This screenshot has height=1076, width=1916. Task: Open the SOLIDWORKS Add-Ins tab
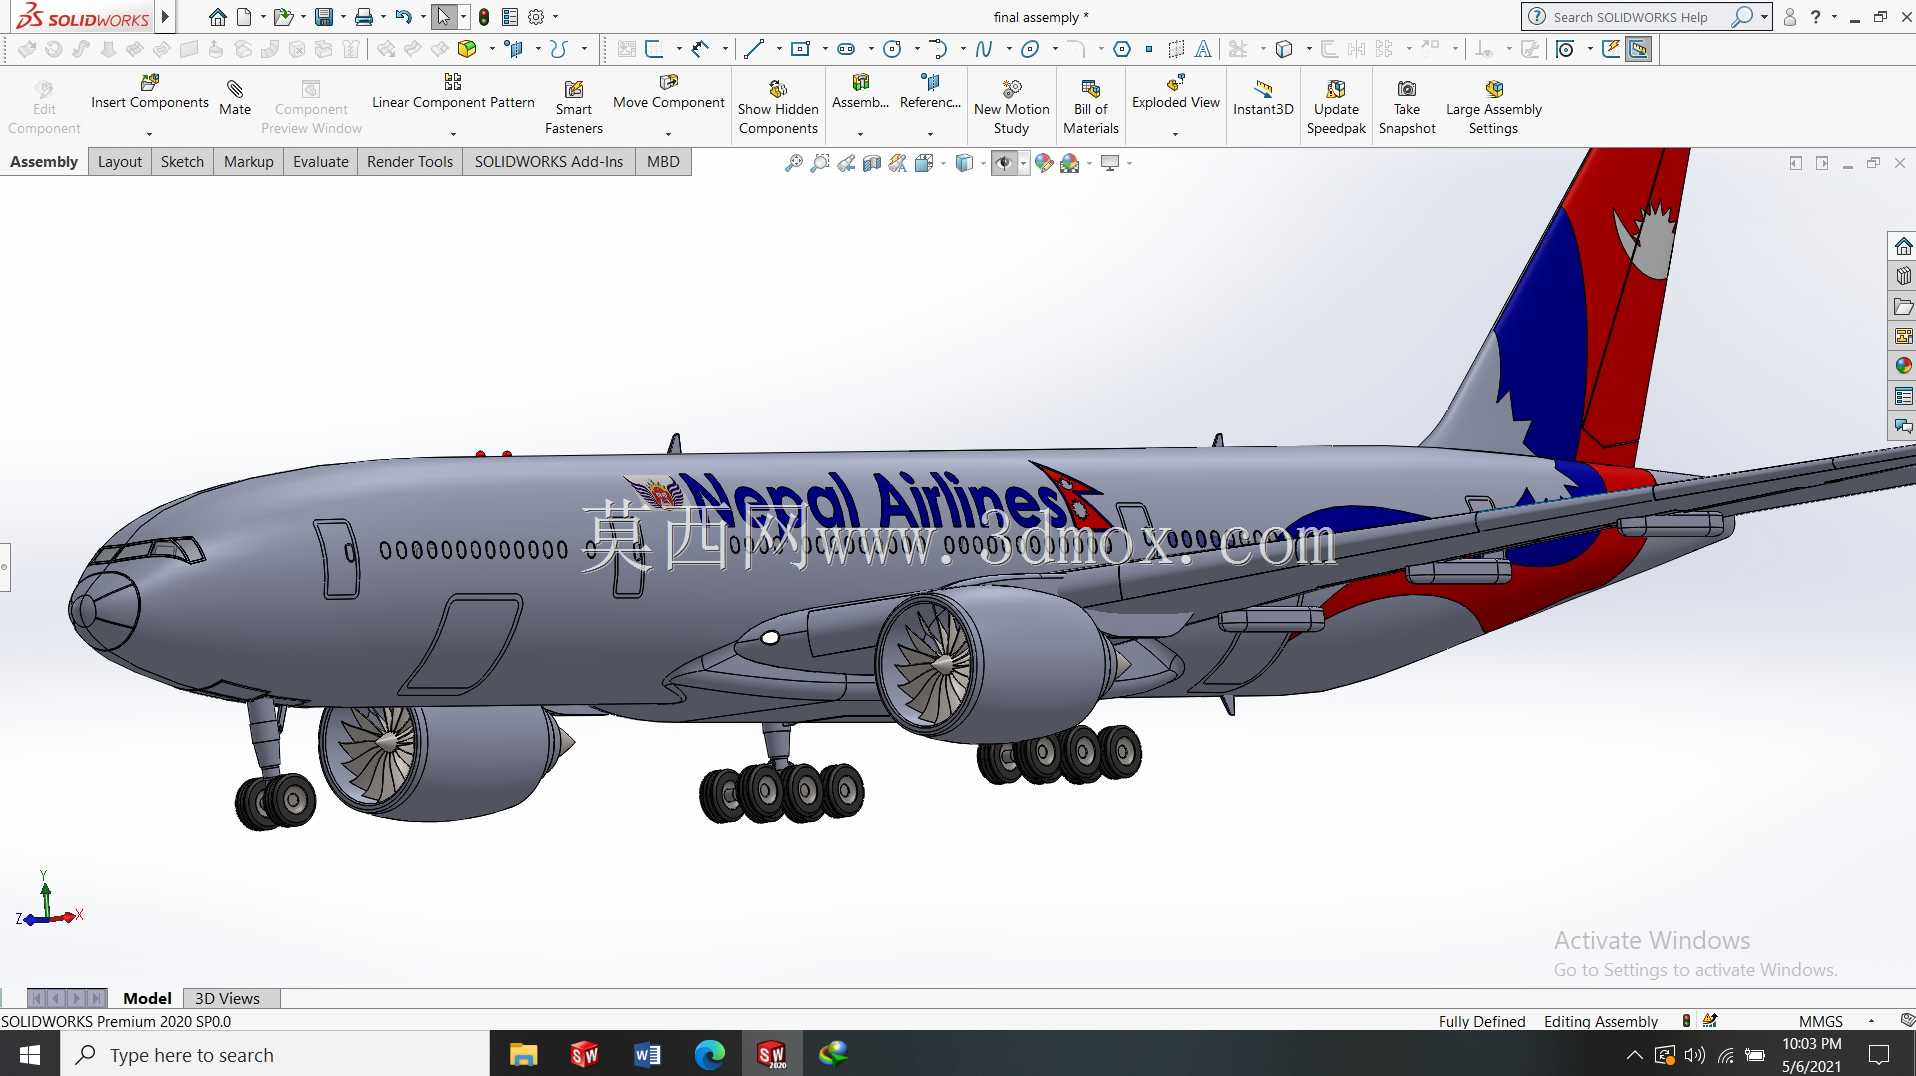[x=549, y=162]
